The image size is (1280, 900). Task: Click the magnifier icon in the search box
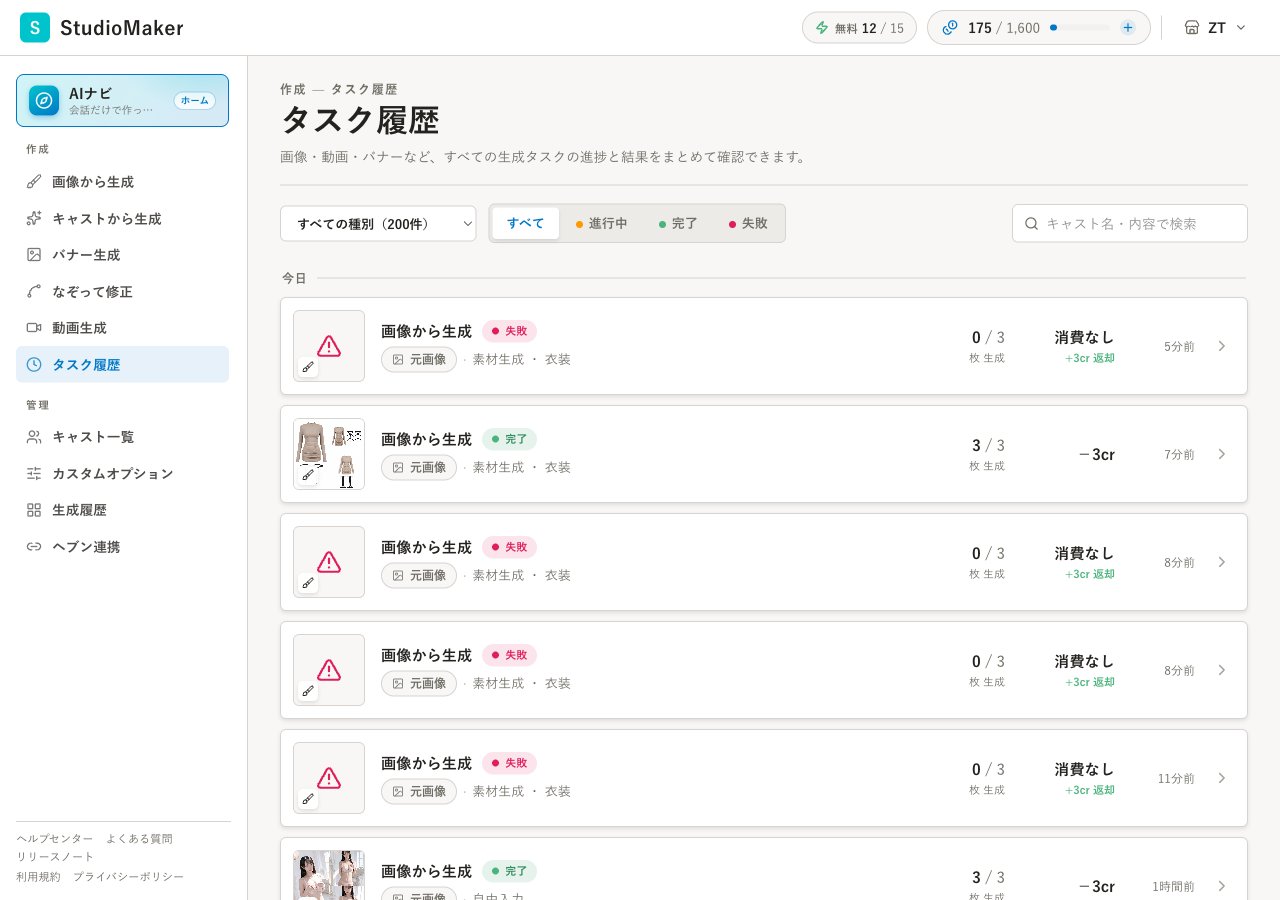pos(1032,224)
